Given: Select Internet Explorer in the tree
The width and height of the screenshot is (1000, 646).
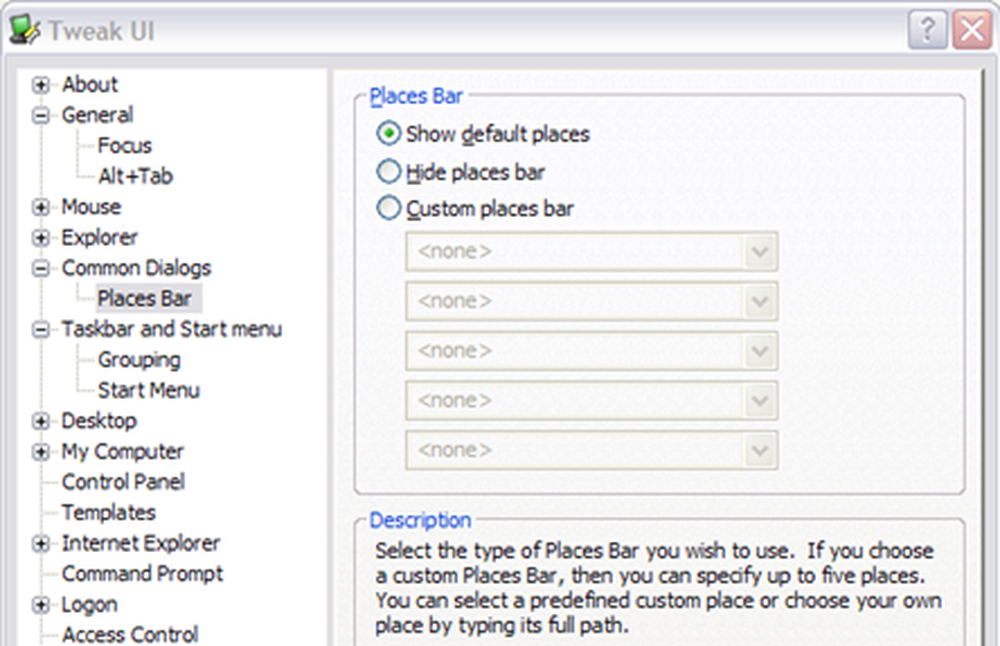Looking at the screenshot, I should tap(140, 543).
